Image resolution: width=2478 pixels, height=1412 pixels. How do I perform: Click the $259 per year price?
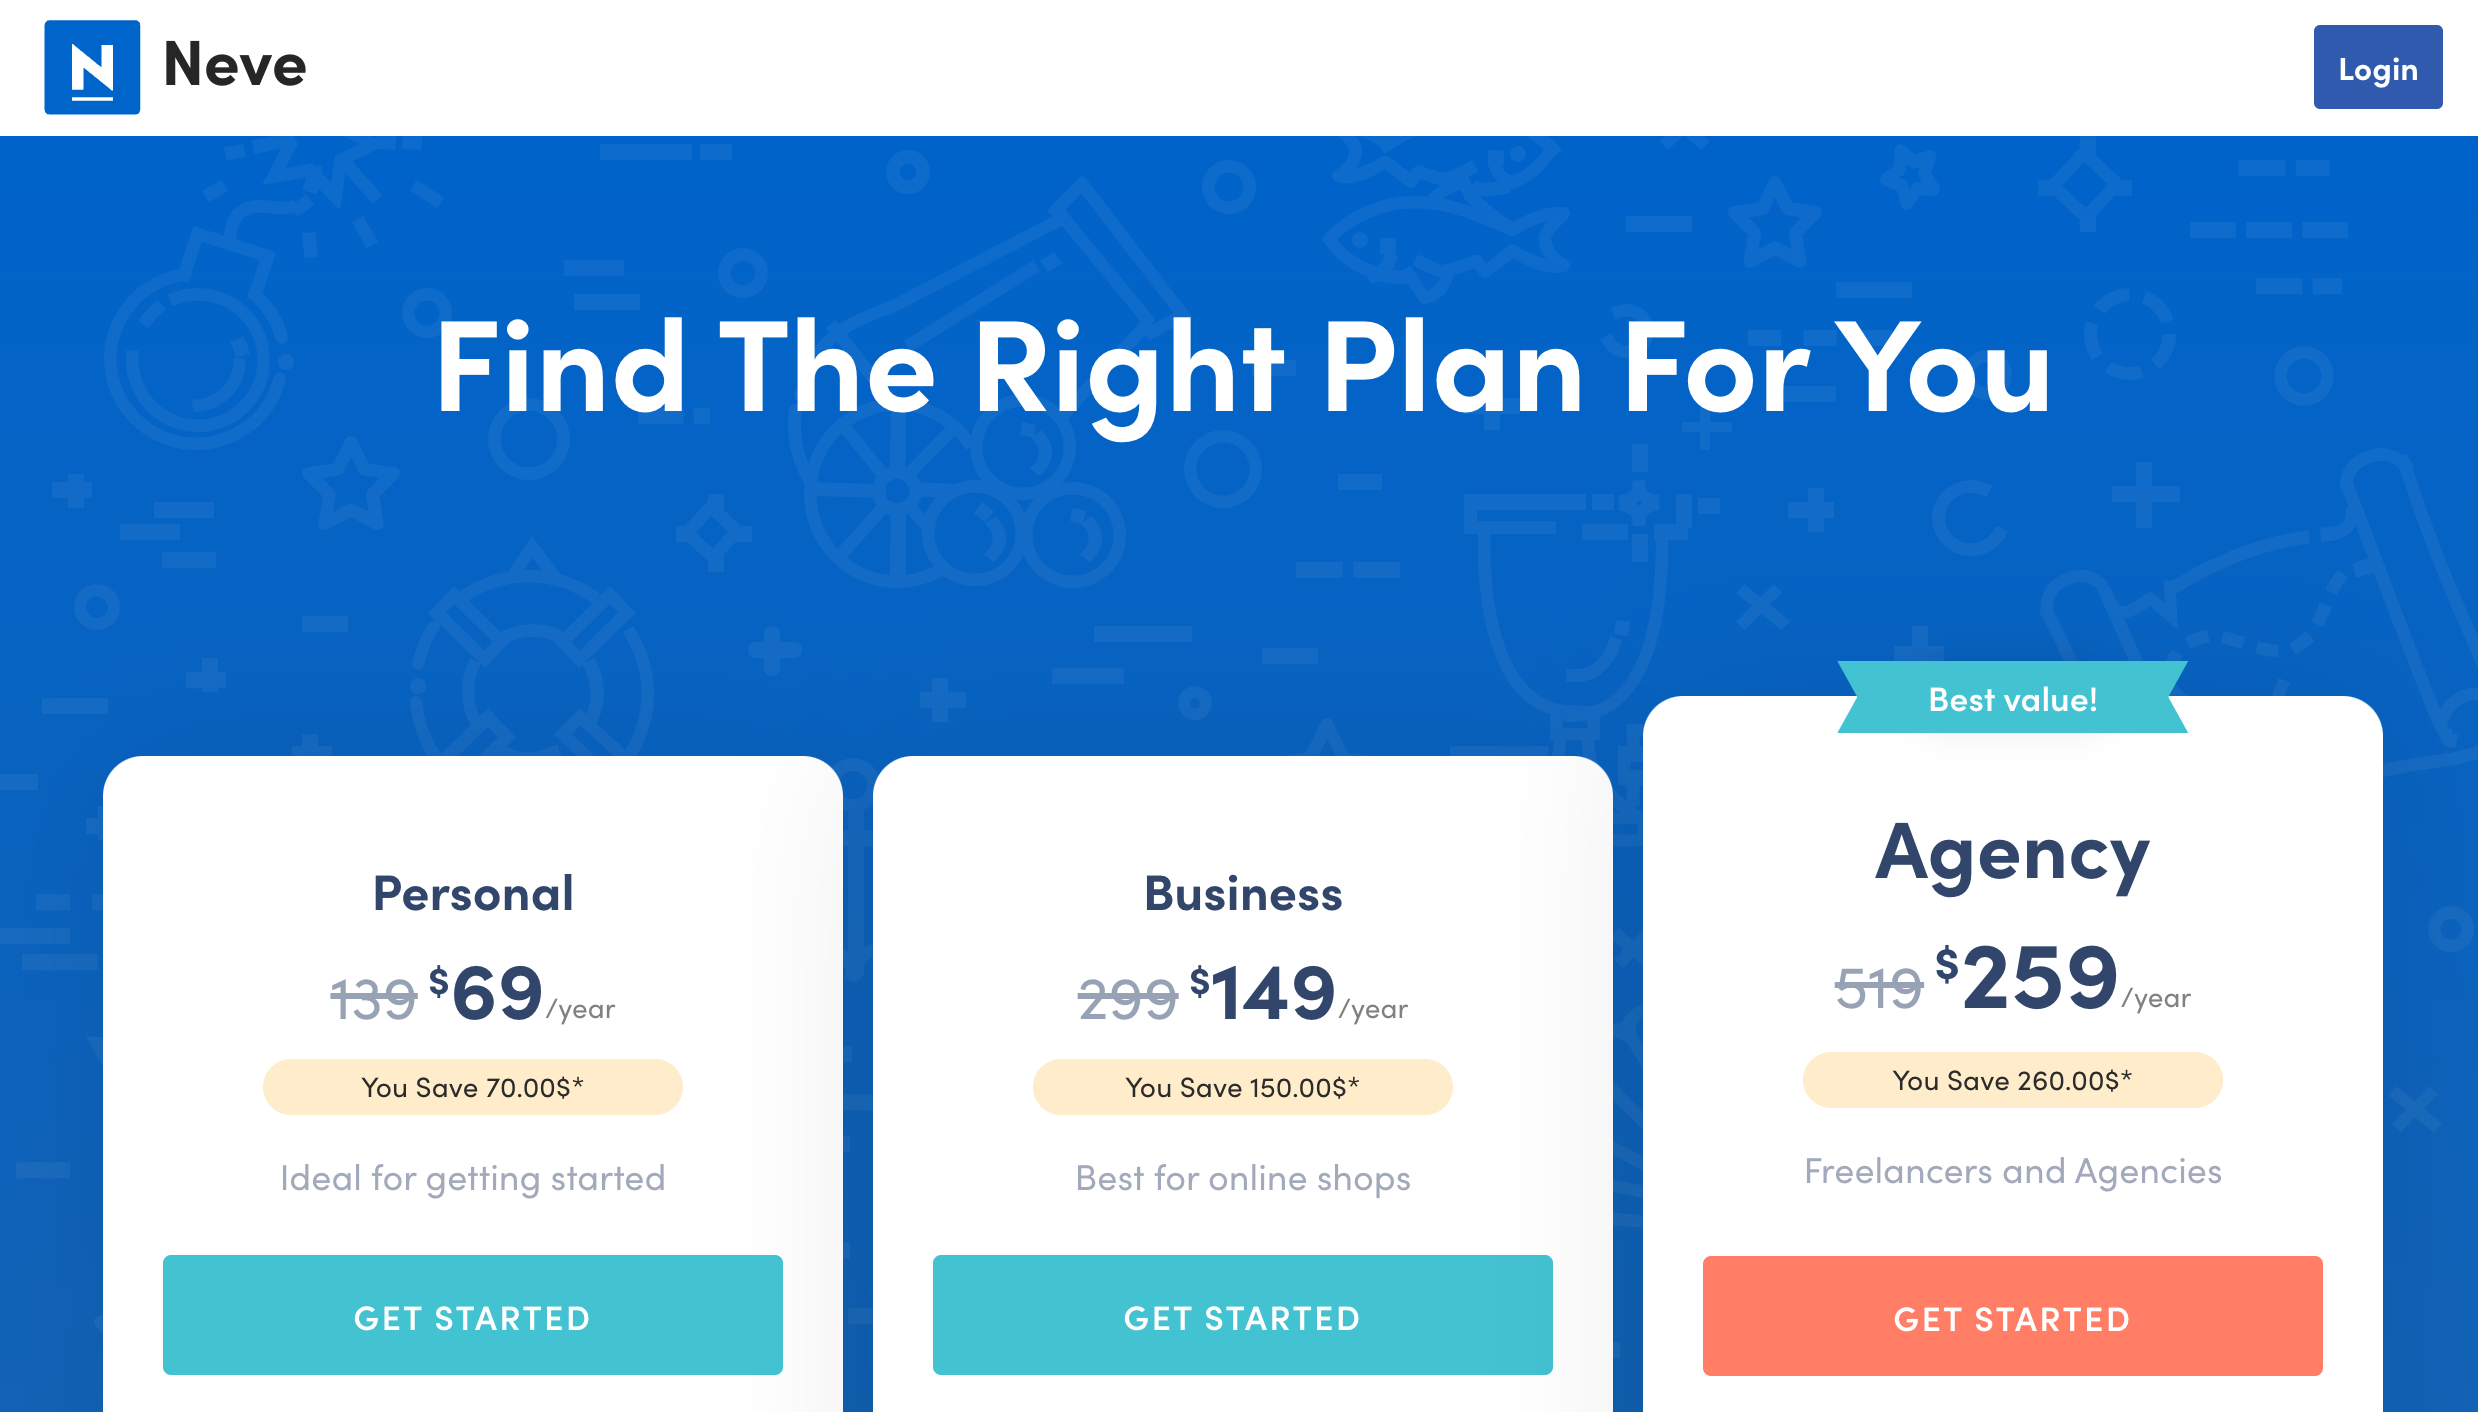[2062, 978]
